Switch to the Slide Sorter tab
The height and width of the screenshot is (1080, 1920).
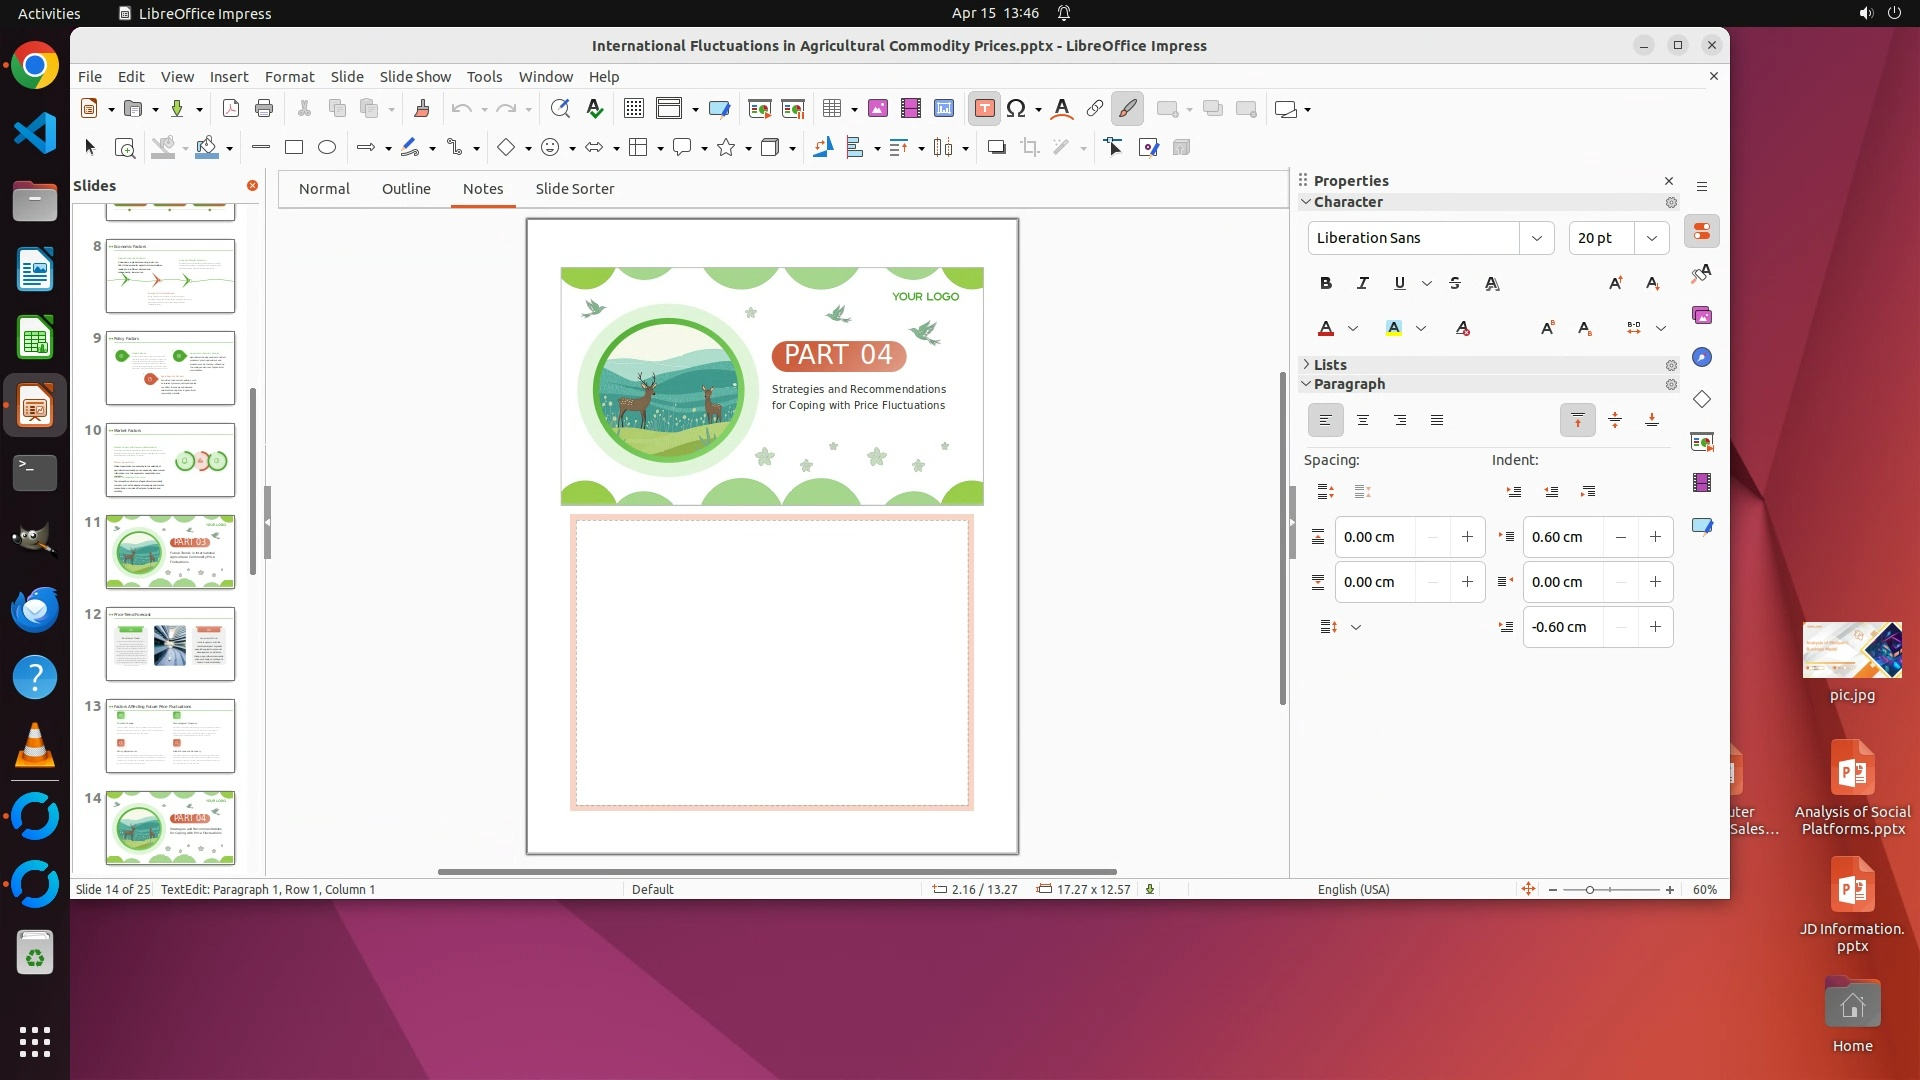click(574, 189)
